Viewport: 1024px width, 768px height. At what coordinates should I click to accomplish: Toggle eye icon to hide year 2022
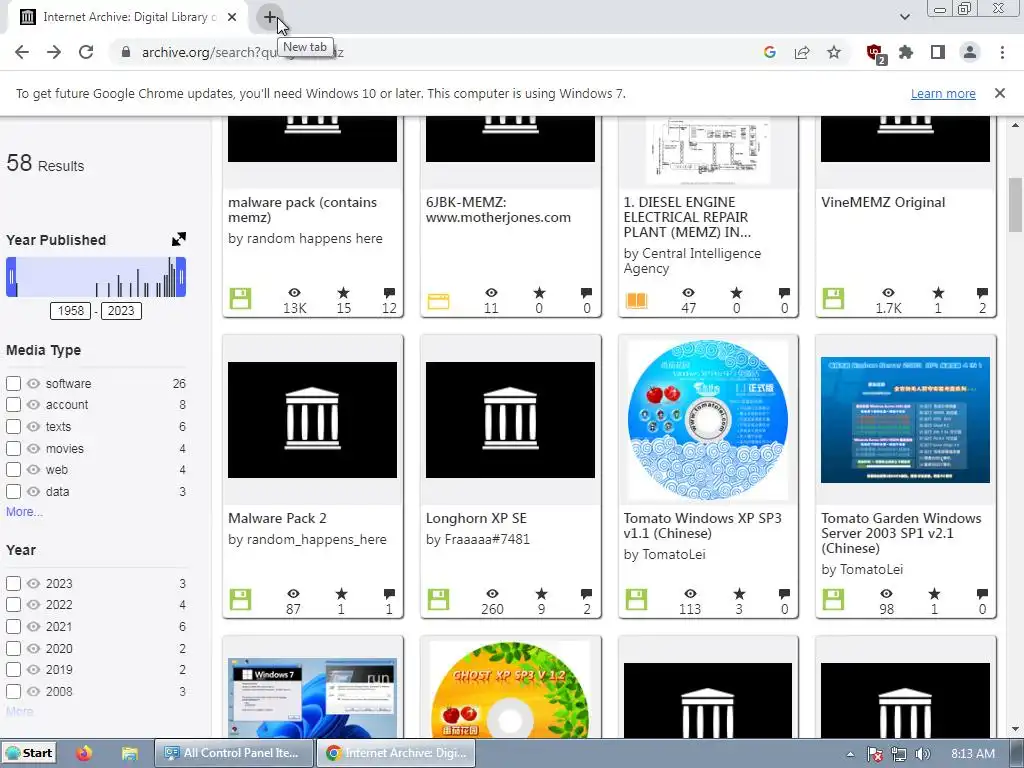(33, 605)
